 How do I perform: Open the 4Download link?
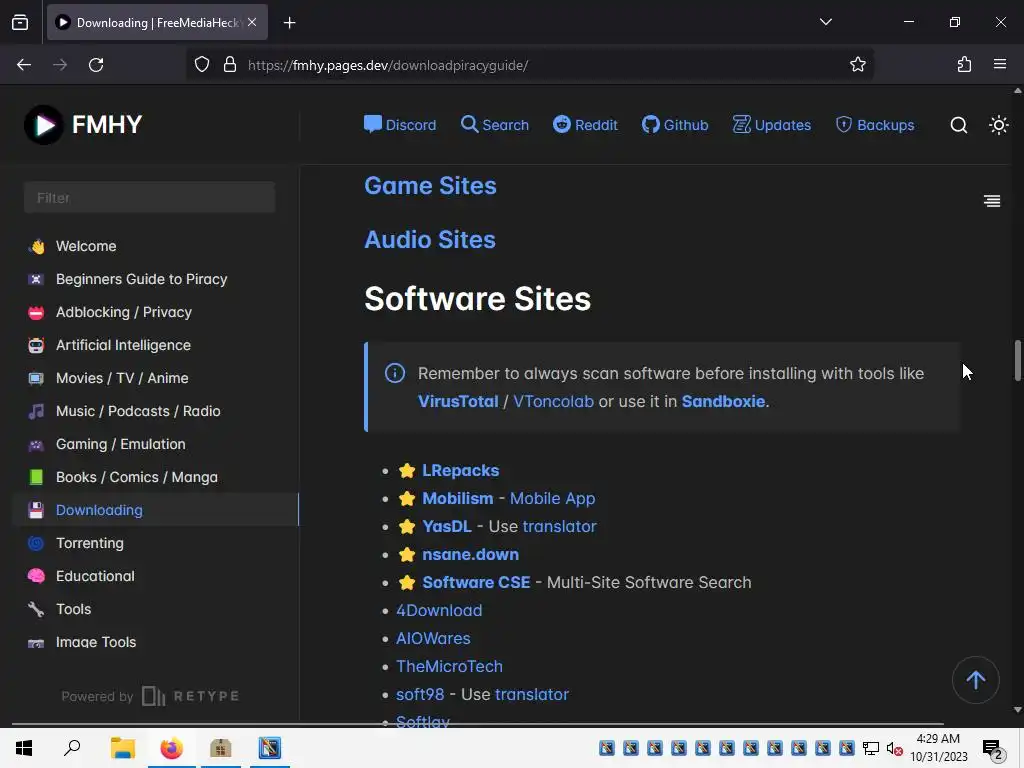(x=439, y=611)
